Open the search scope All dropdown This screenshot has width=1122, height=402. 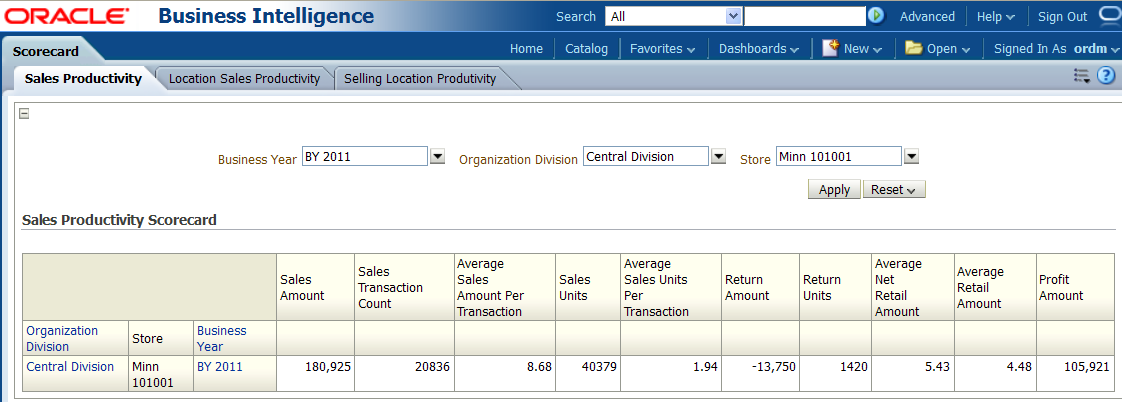point(733,16)
